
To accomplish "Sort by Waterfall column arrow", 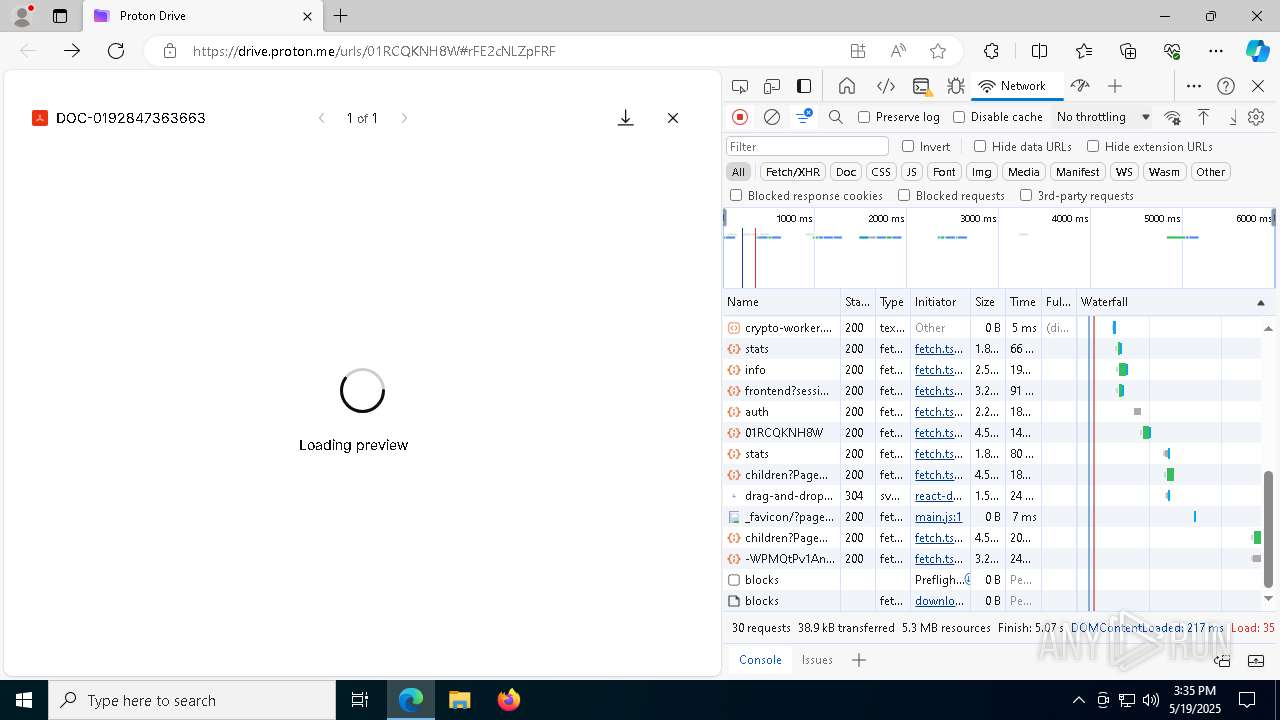I will pyautogui.click(x=1260, y=302).
